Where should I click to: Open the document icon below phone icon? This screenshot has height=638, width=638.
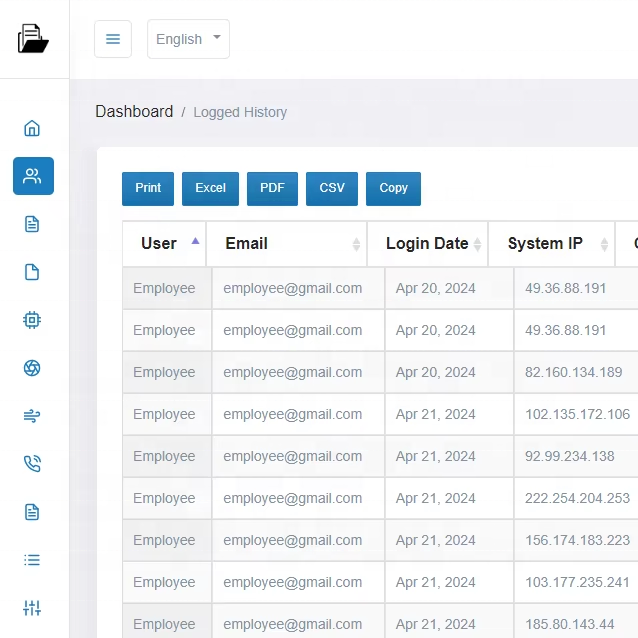click(32, 512)
